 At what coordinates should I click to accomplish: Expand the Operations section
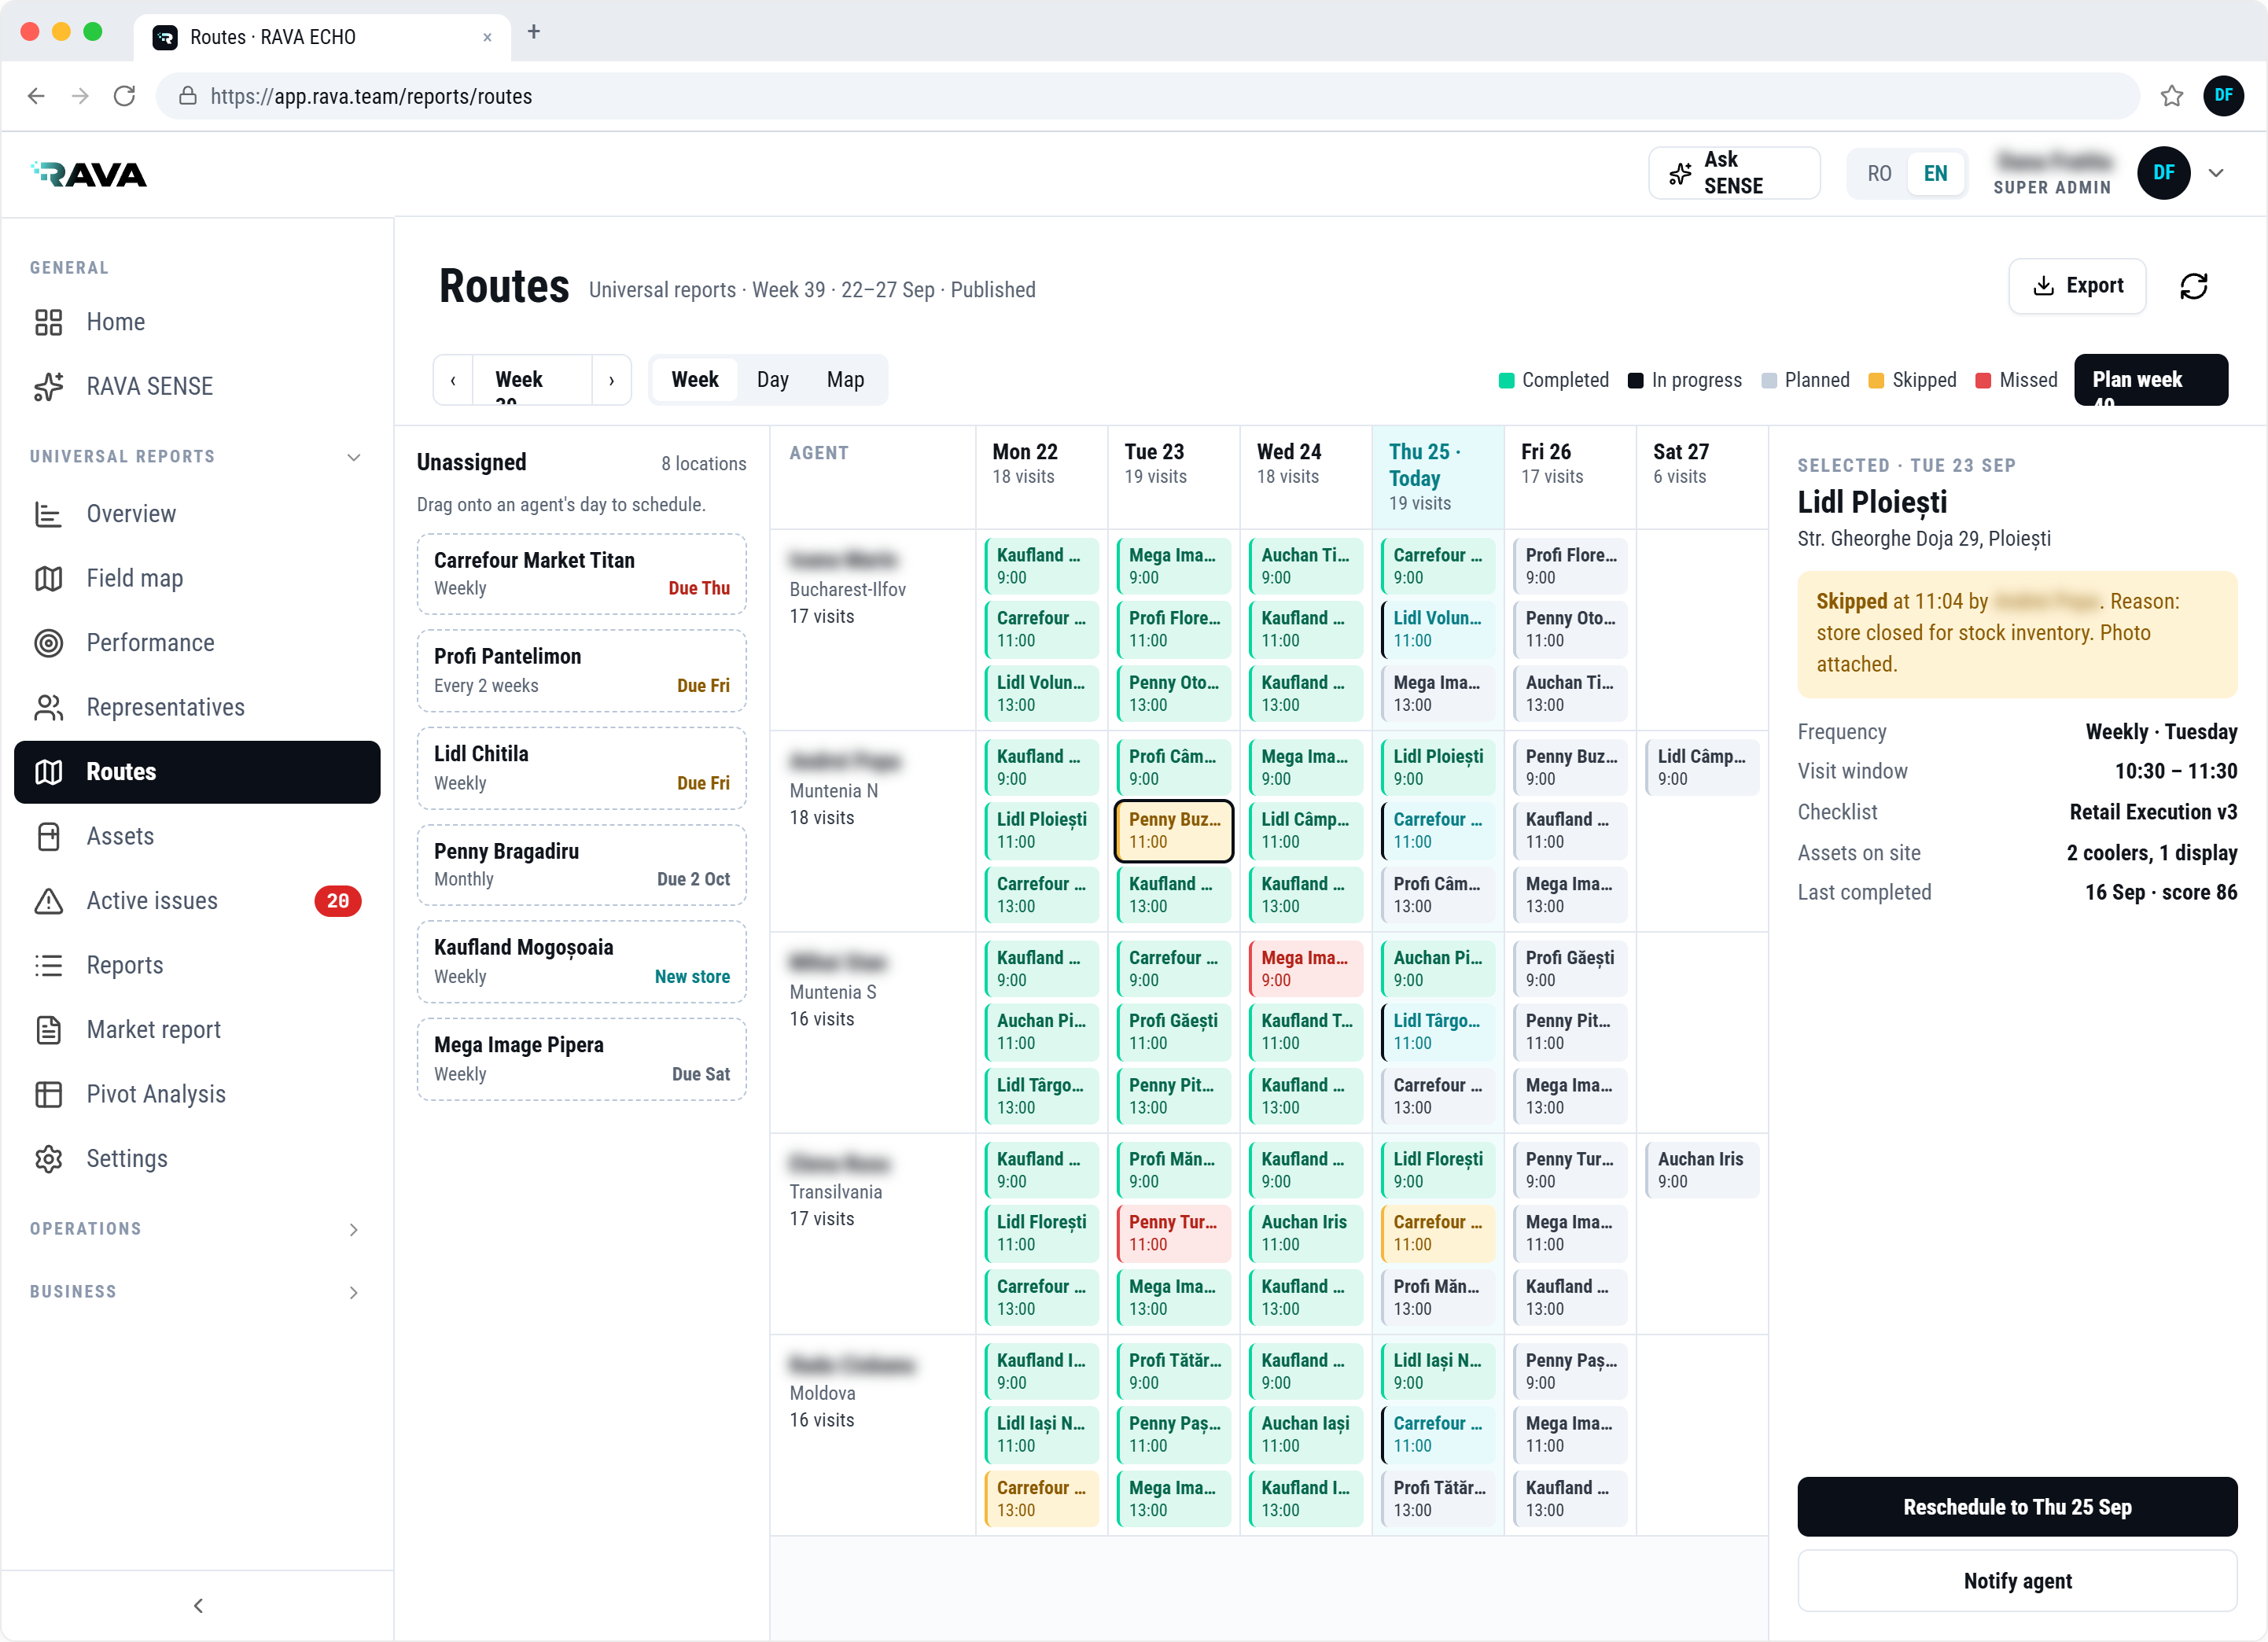pyautogui.click(x=354, y=1229)
